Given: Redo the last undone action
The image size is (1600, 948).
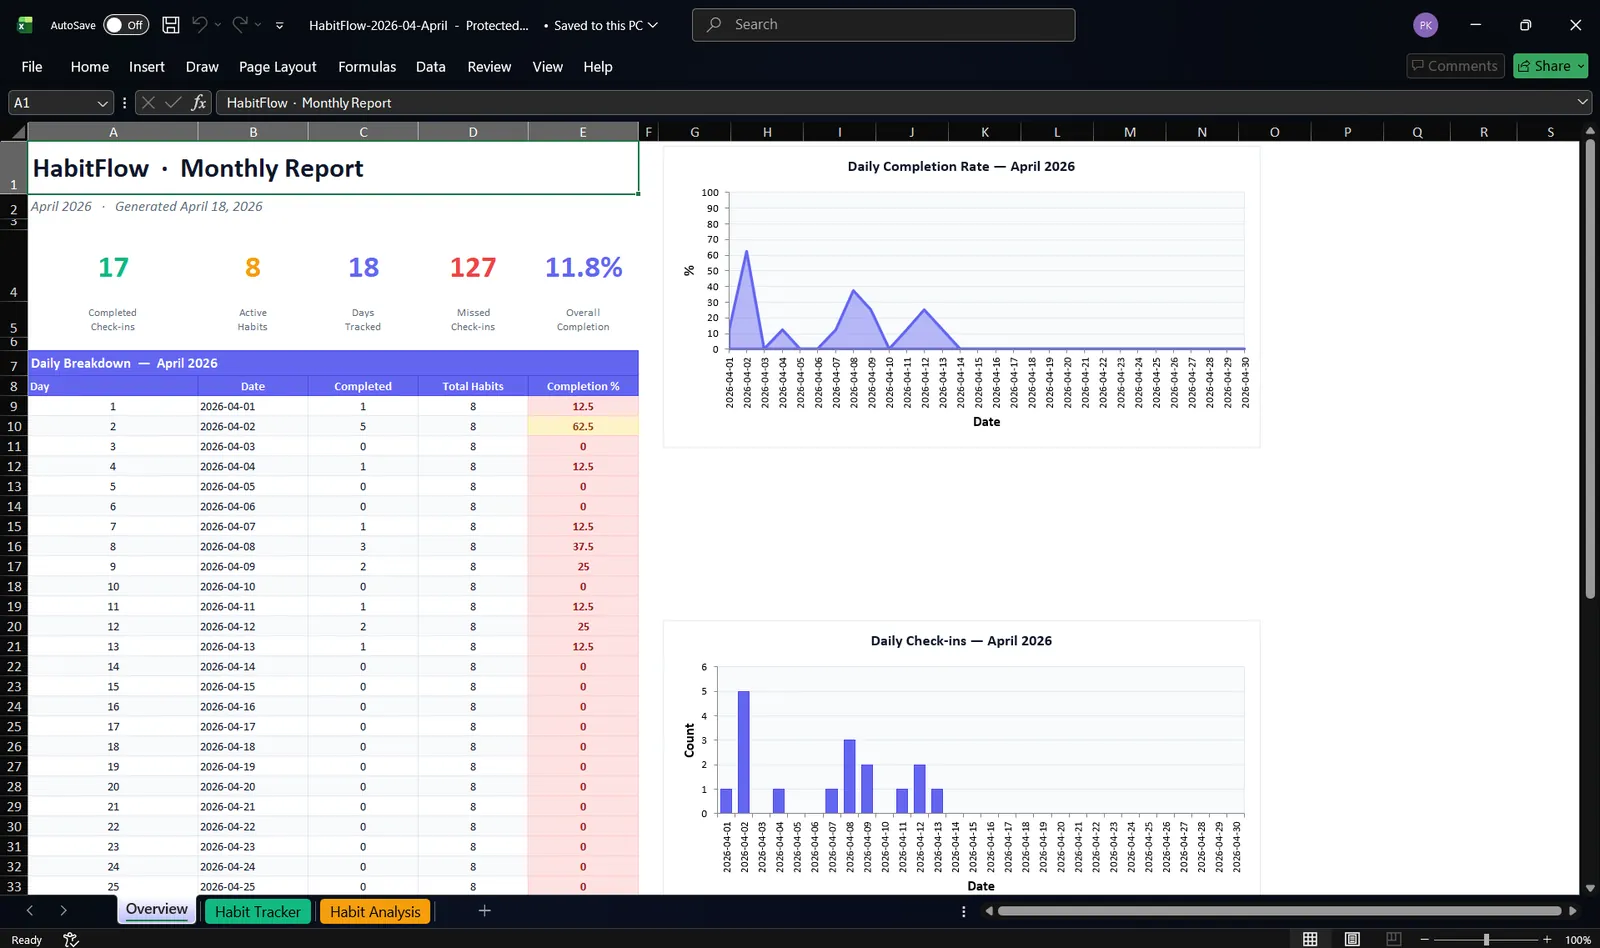Looking at the screenshot, I should 240,25.
